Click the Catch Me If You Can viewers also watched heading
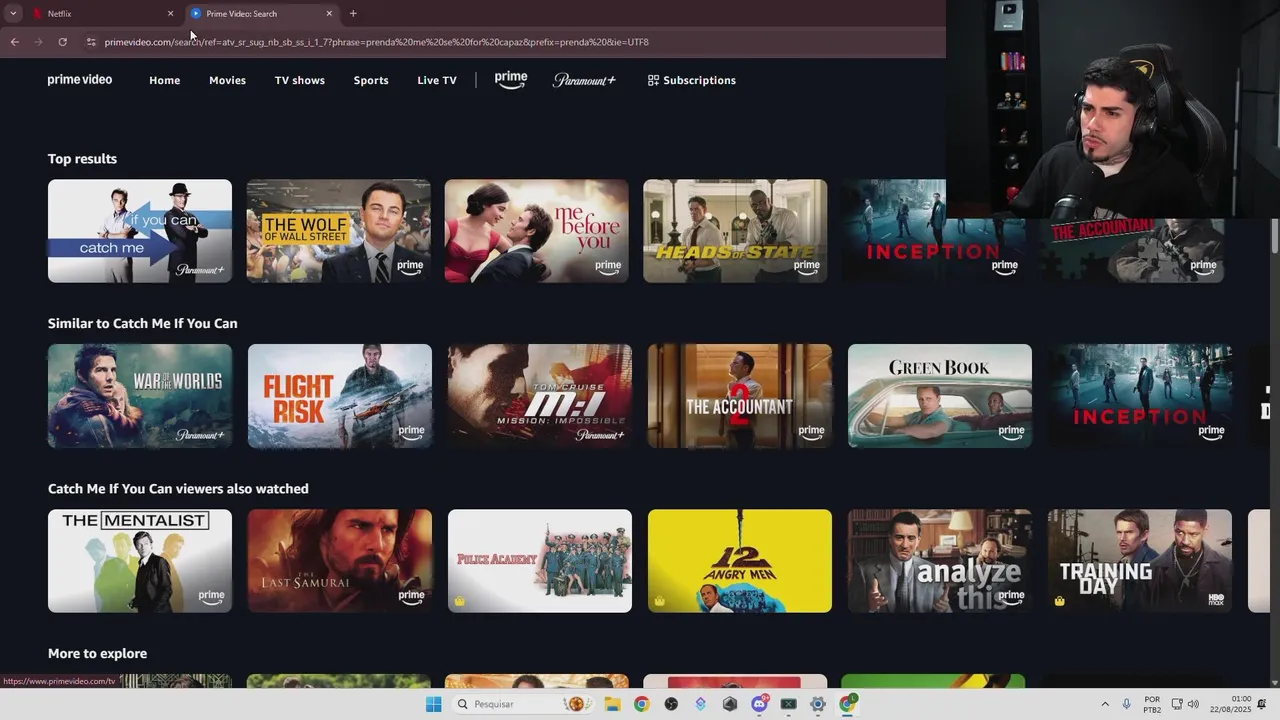Screen dimensions: 1280x720 coord(178,489)
